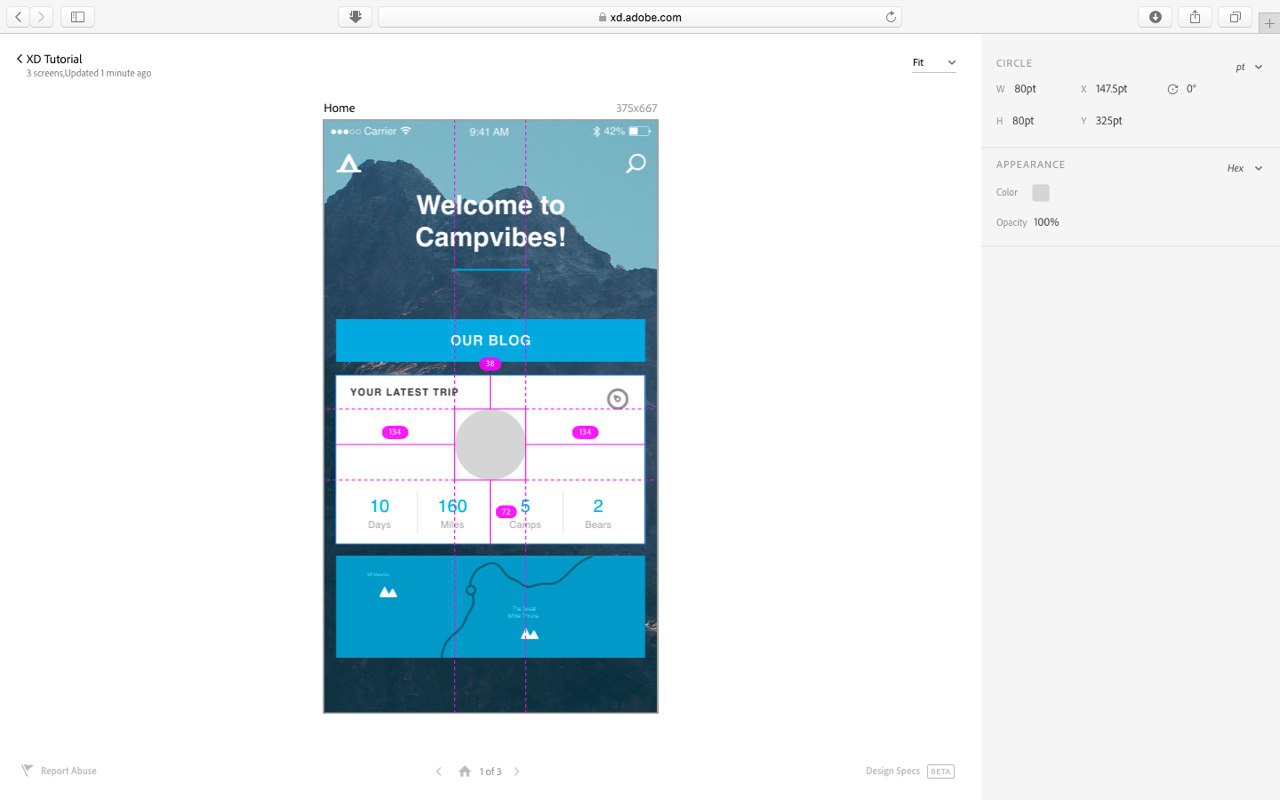Click the OUR BLOG button
Image resolution: width=1280 pixels, height=800 pixels.
click(490, 340)
